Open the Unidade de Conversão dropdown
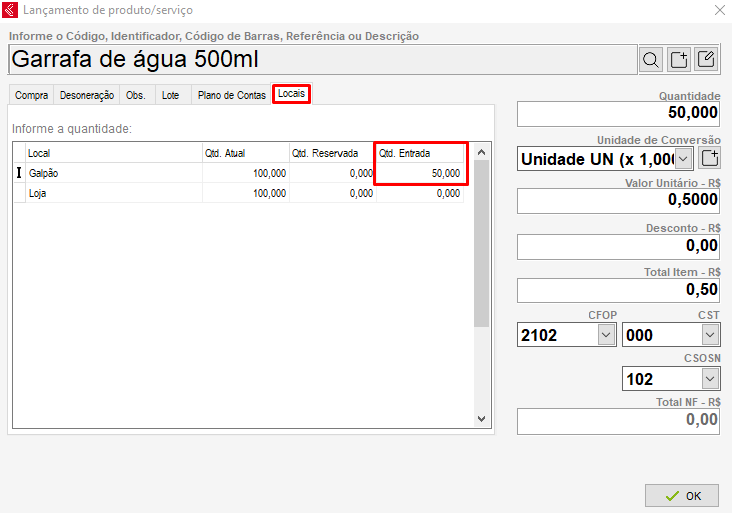Image resolution: width=732 pixels, height=513 pixels. tap(684, 159)
